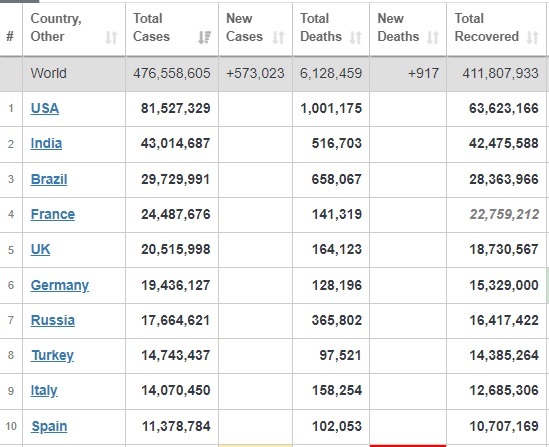
Task: Sort by Country, Other column arrows
Action: point(111,37)
